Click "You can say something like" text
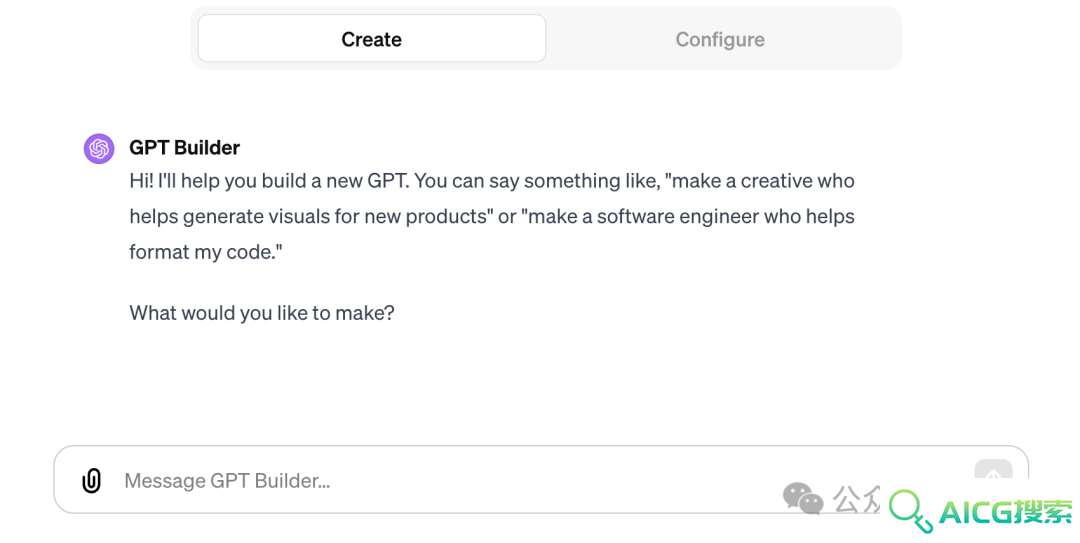 536,181
